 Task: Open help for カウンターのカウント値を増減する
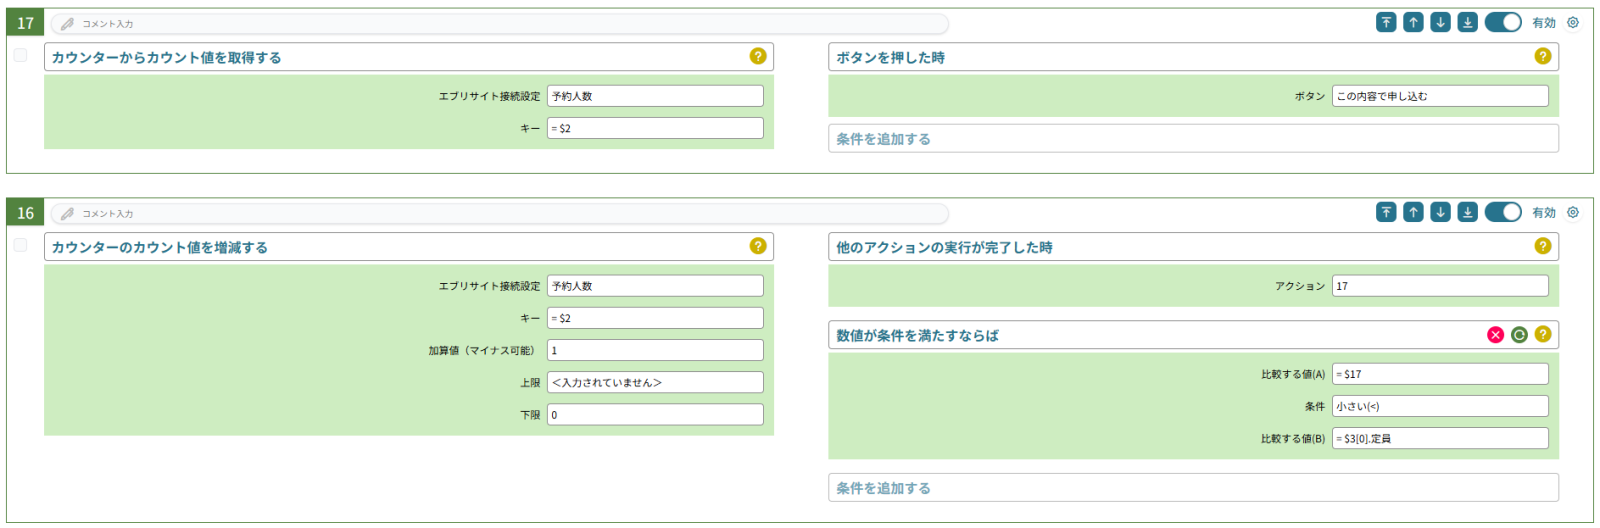[758, 246]
